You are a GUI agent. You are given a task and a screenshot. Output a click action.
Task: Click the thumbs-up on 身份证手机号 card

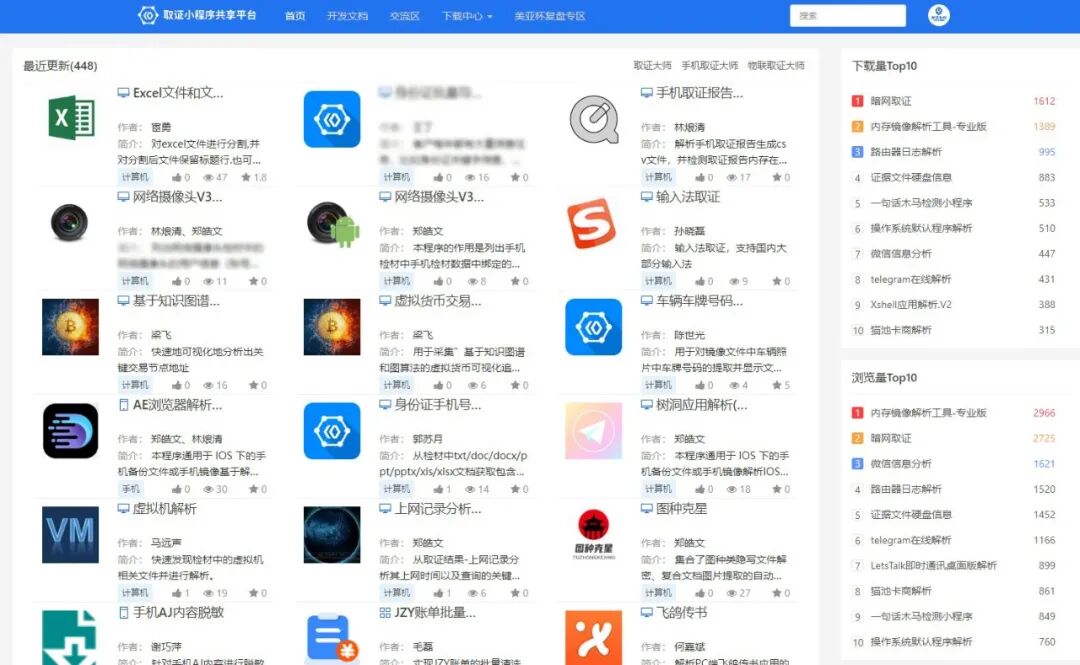click(439, 489)
